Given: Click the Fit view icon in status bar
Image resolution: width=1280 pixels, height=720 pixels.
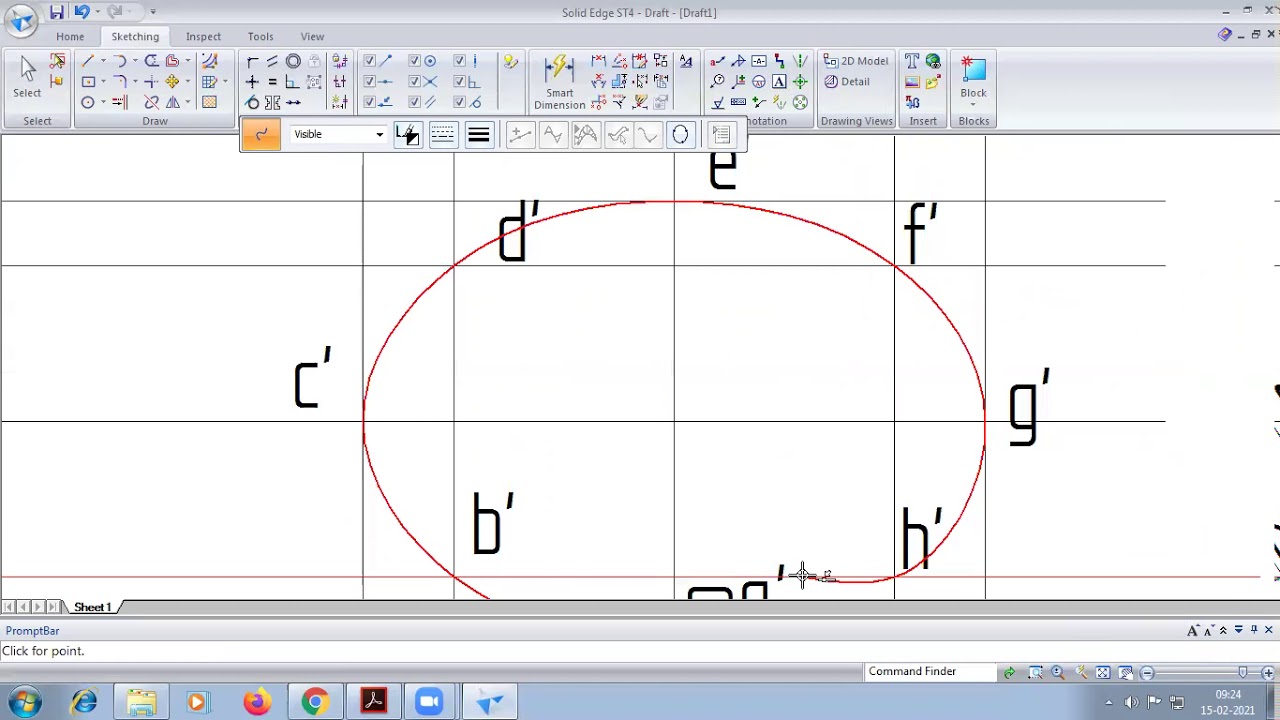Looking at the screenshot, I should coord(1102,672).
